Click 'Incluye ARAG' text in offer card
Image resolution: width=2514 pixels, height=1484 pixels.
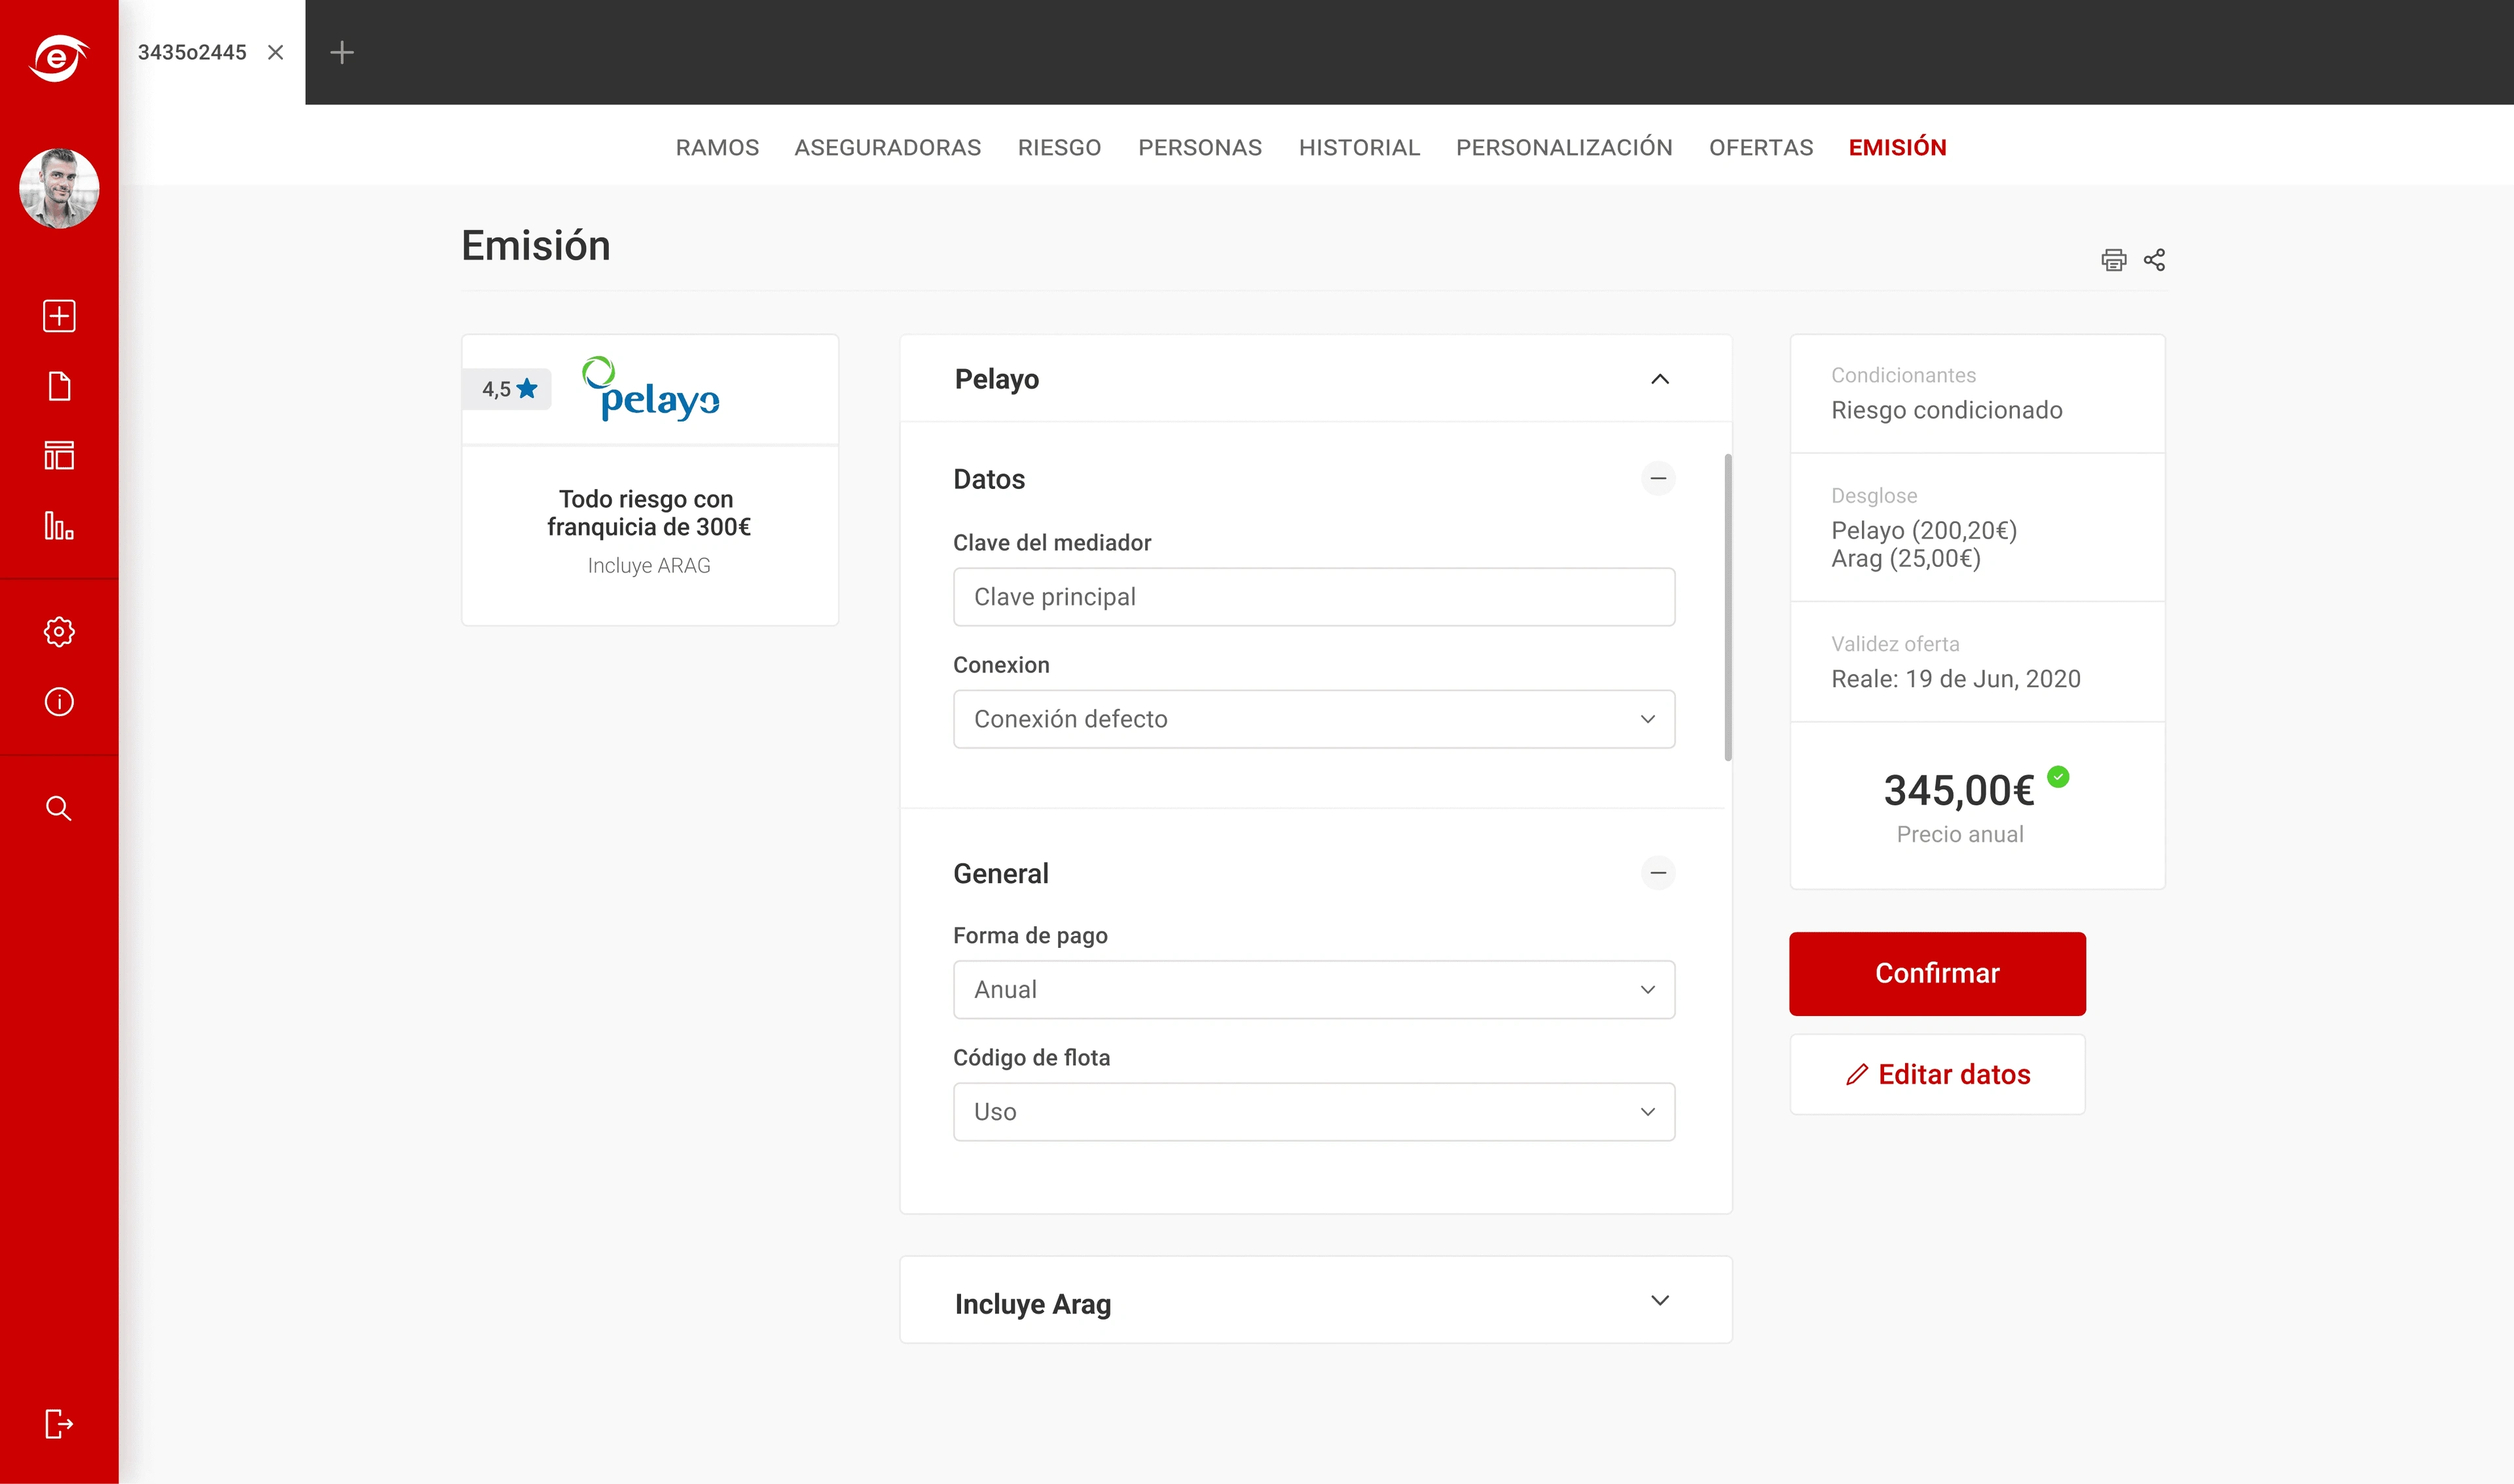click(x=649, y=566)
